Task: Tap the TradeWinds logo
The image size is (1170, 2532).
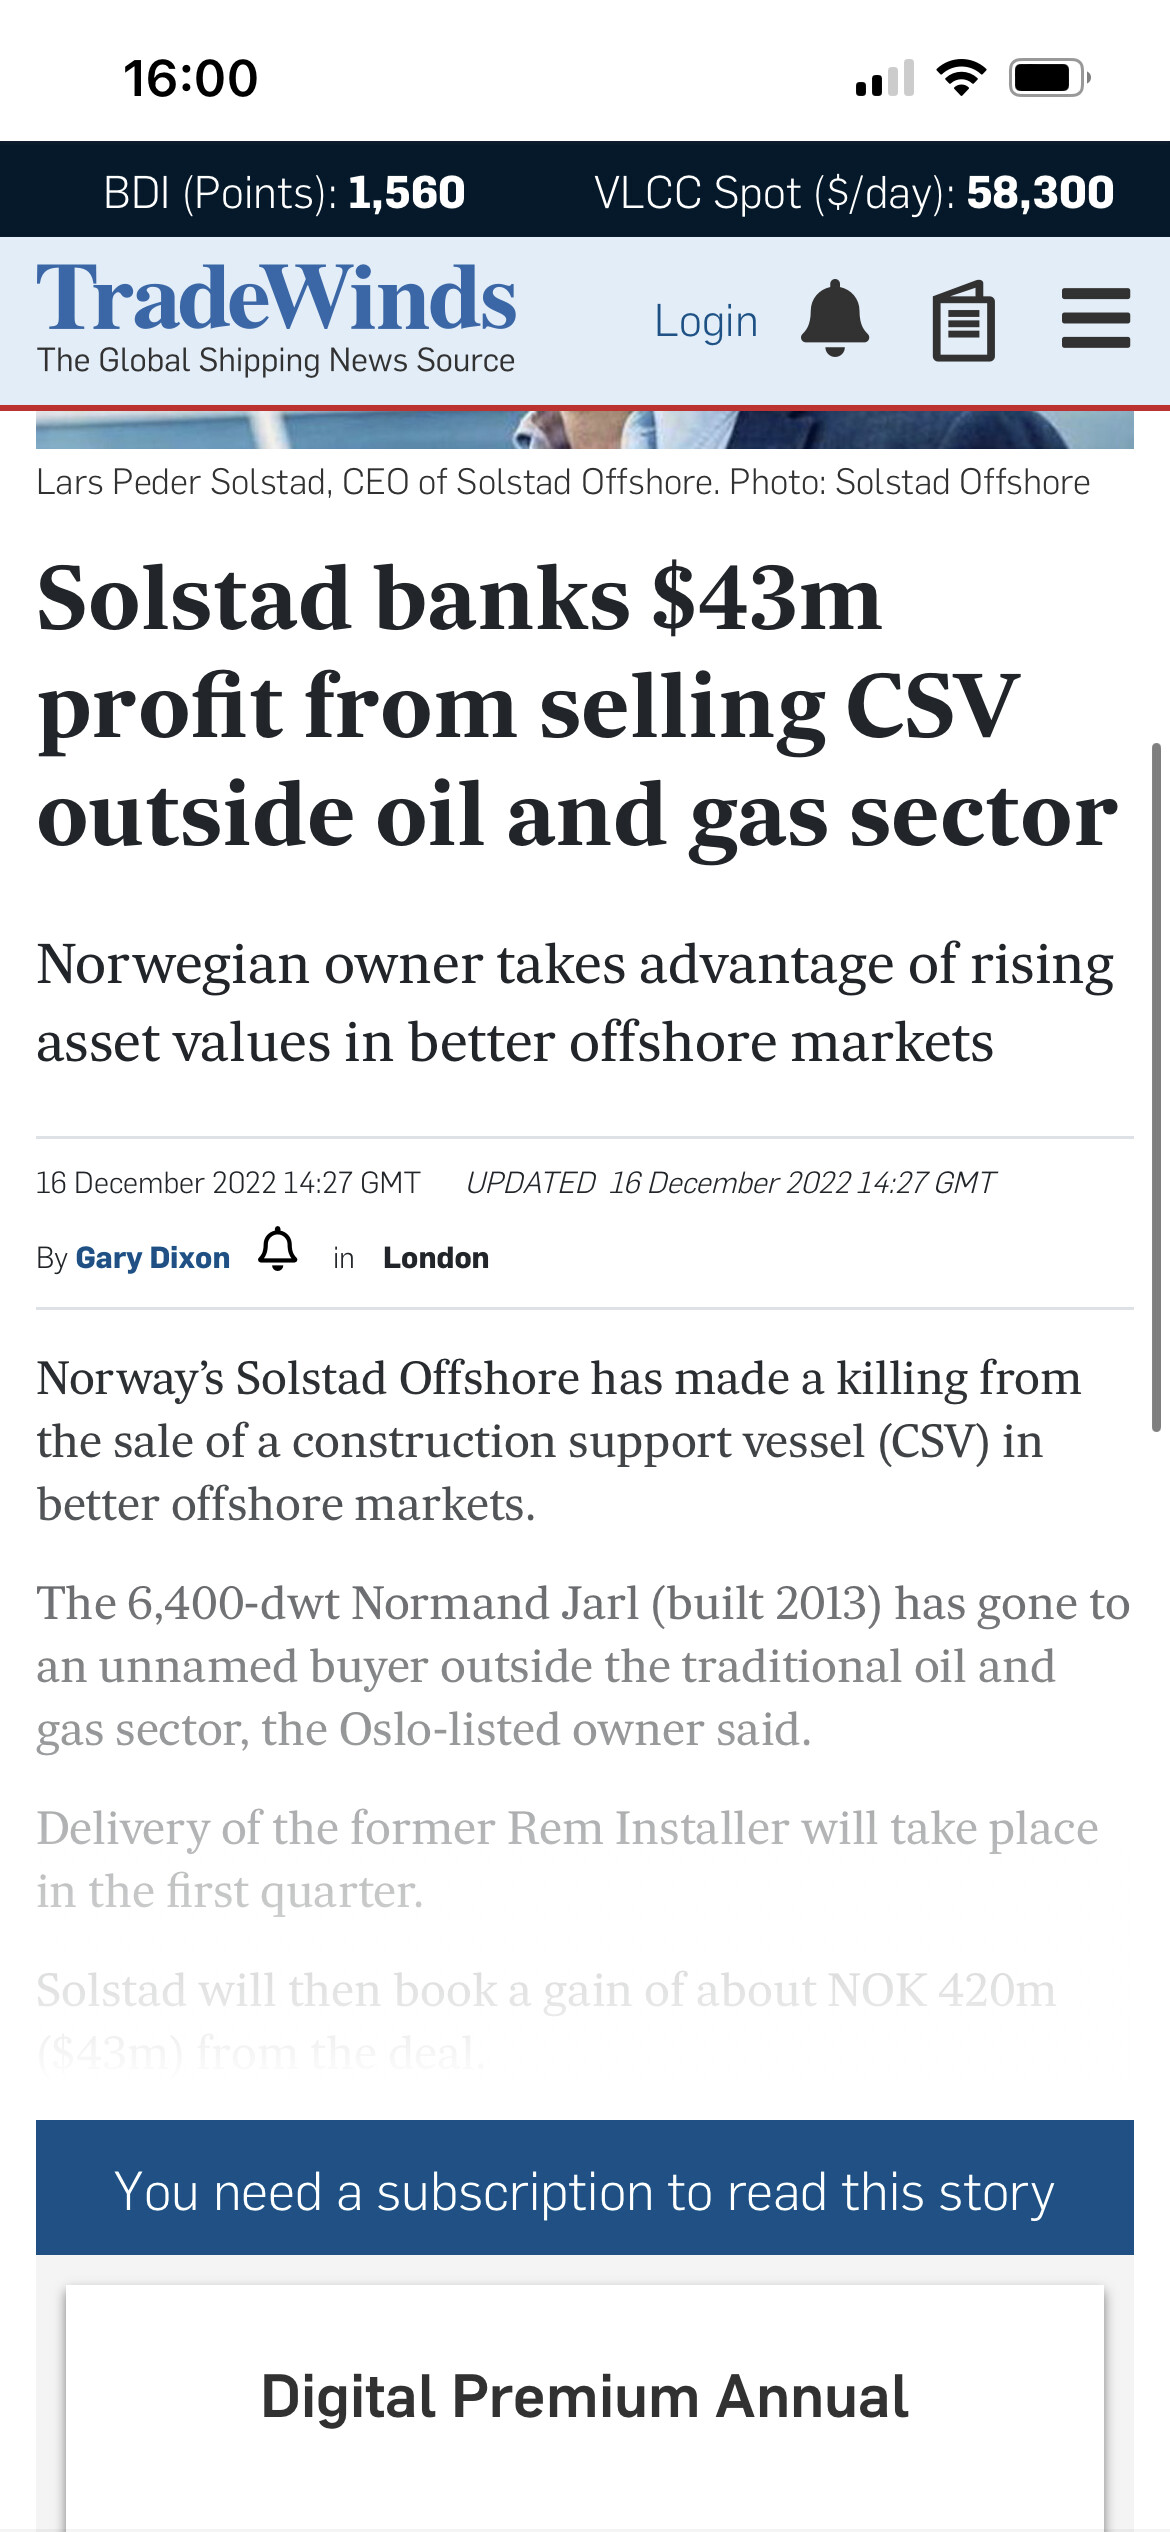Action: pyautogui.click(x=276, y=317)
